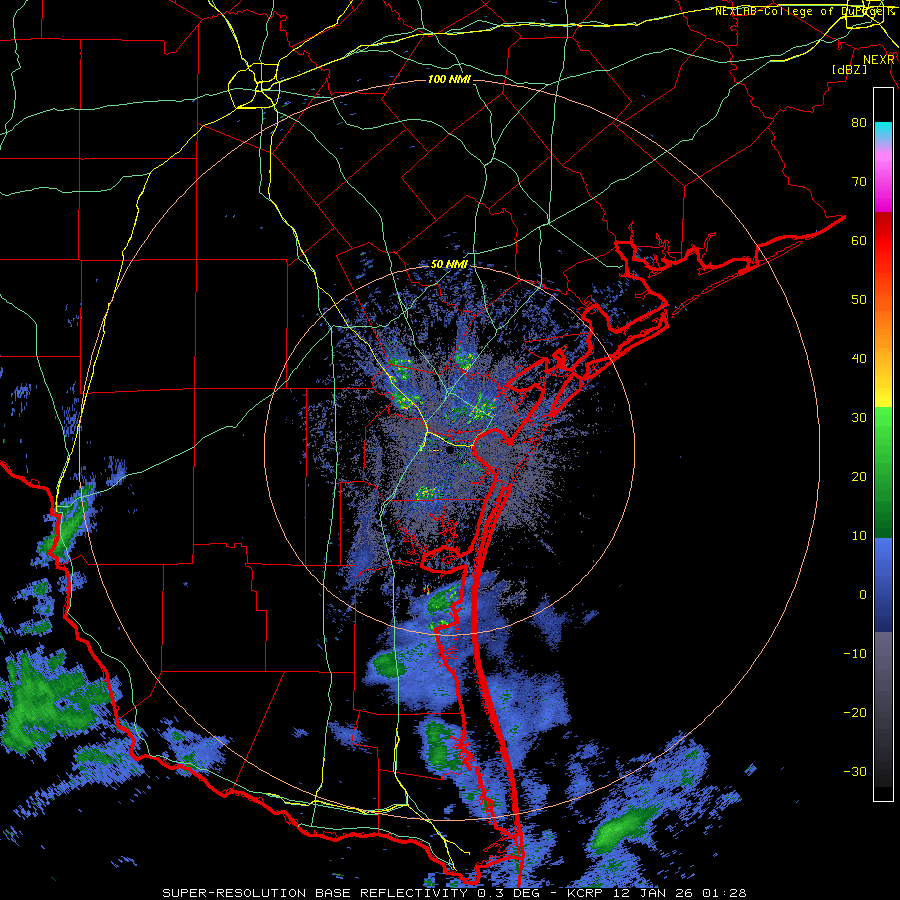Click the 0 value on the dBZ scale

click(862, 595)
